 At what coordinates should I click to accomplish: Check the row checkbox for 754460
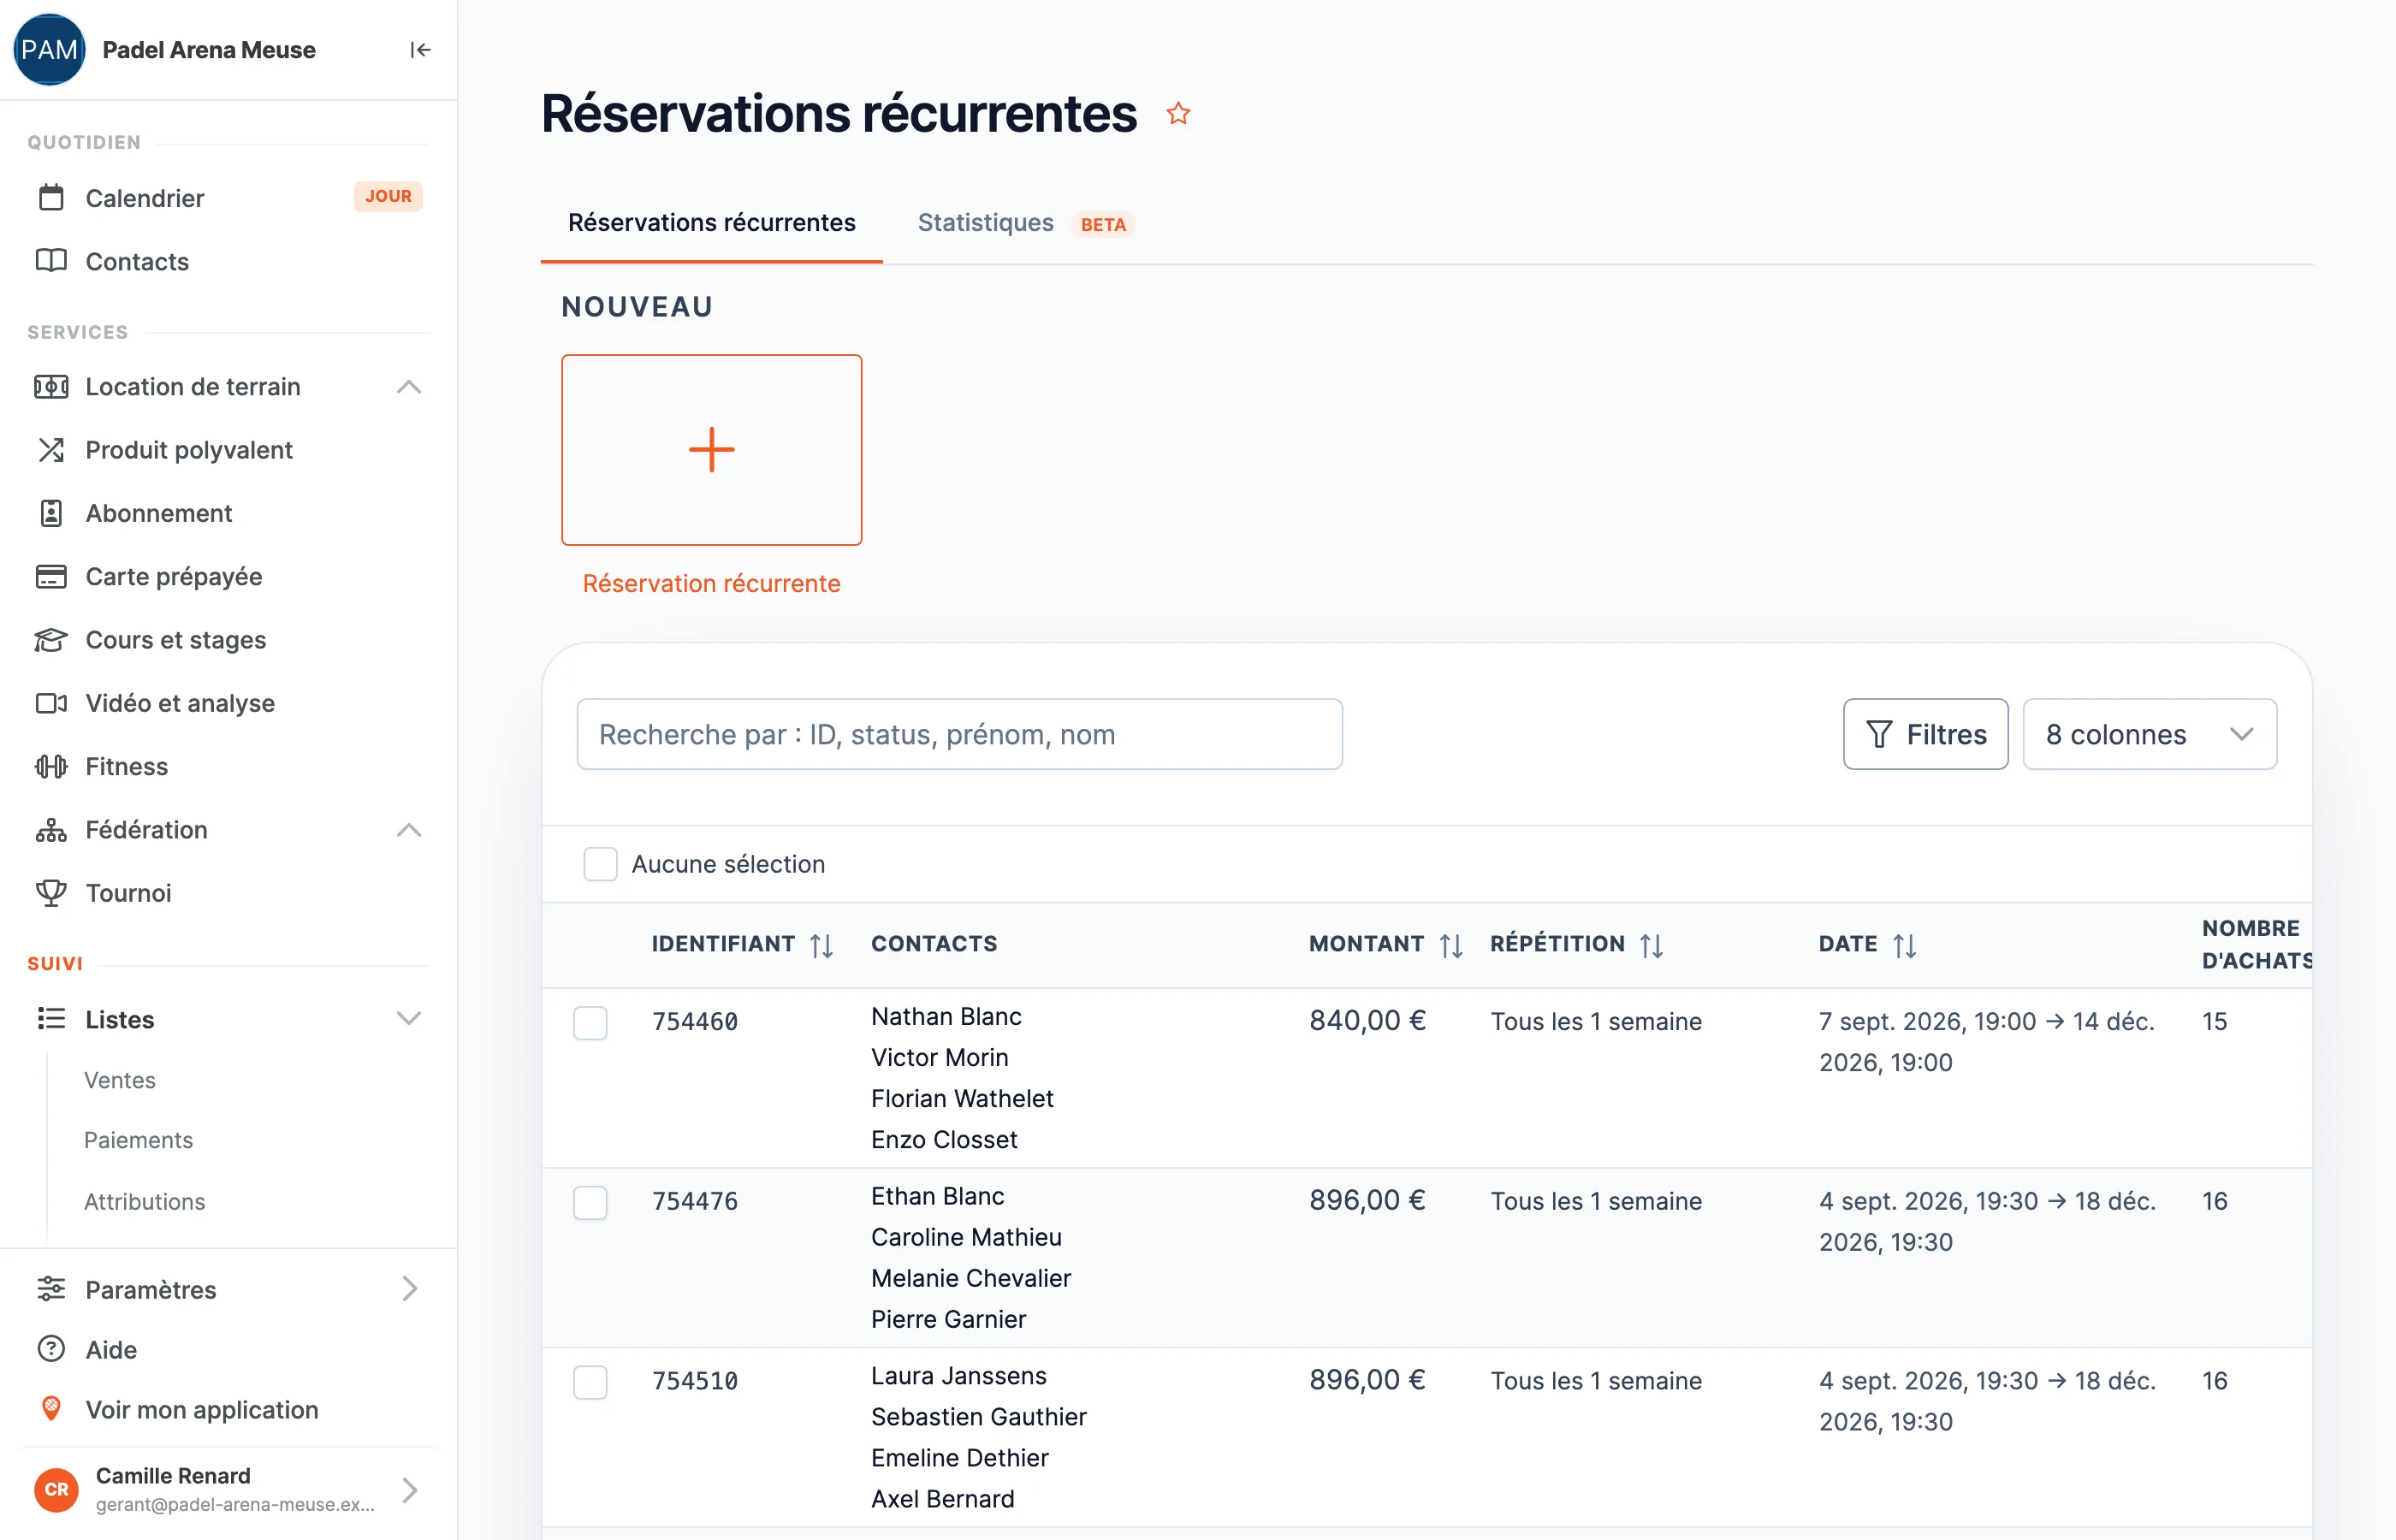tap(590, 1023)
